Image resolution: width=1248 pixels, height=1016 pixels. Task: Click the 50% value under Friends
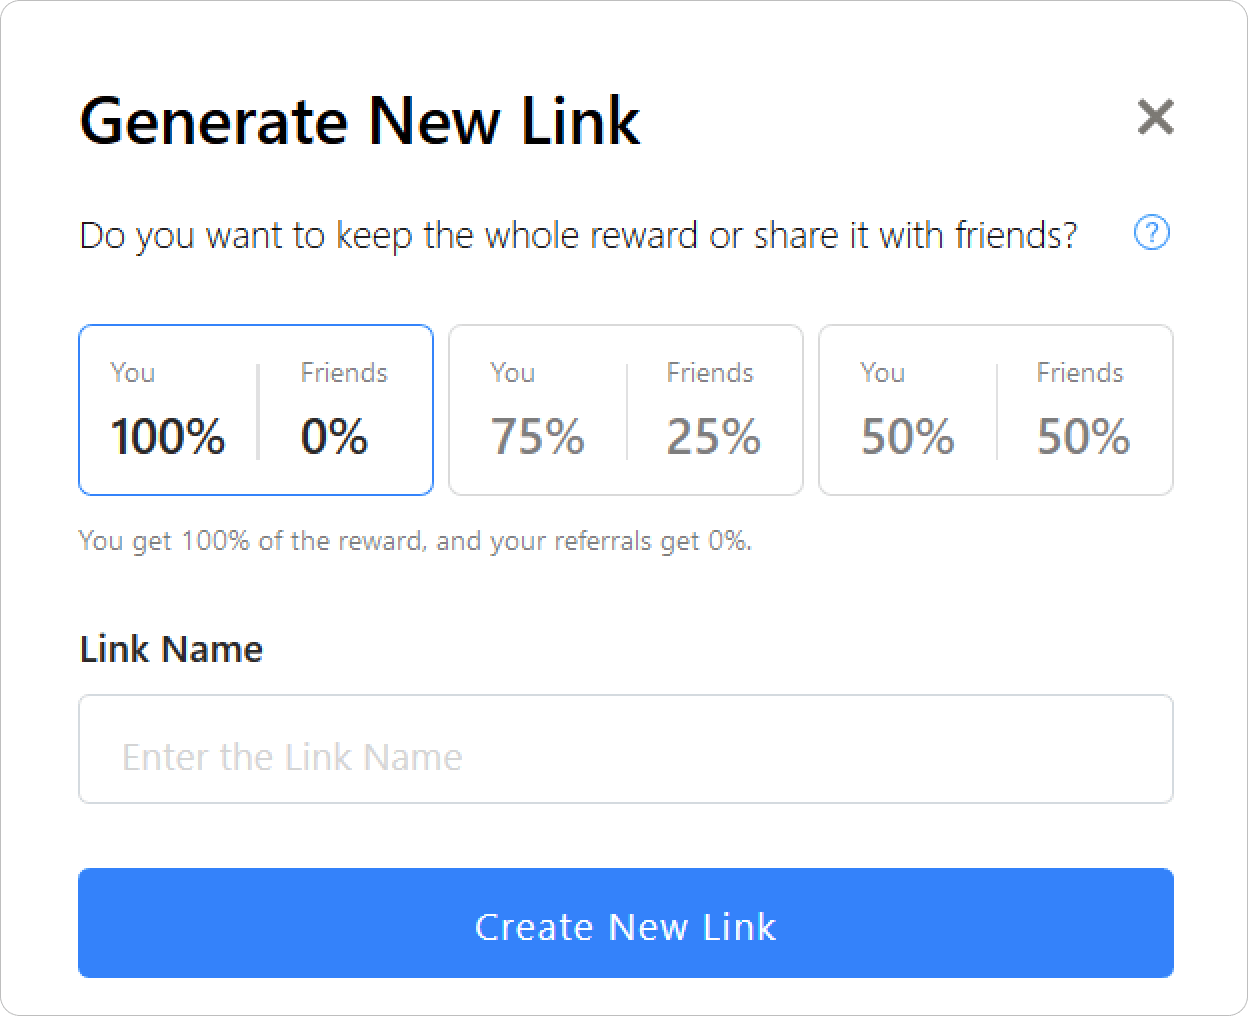point(1084,437)
